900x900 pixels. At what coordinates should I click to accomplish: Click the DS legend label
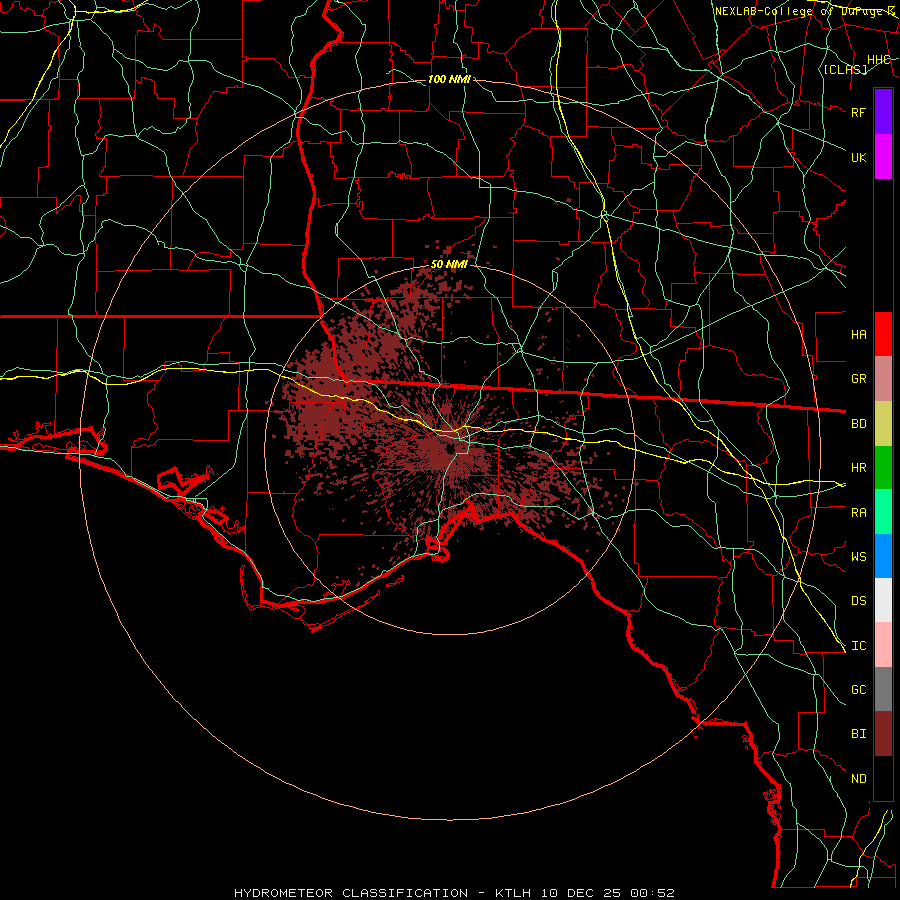pos(858,601)
